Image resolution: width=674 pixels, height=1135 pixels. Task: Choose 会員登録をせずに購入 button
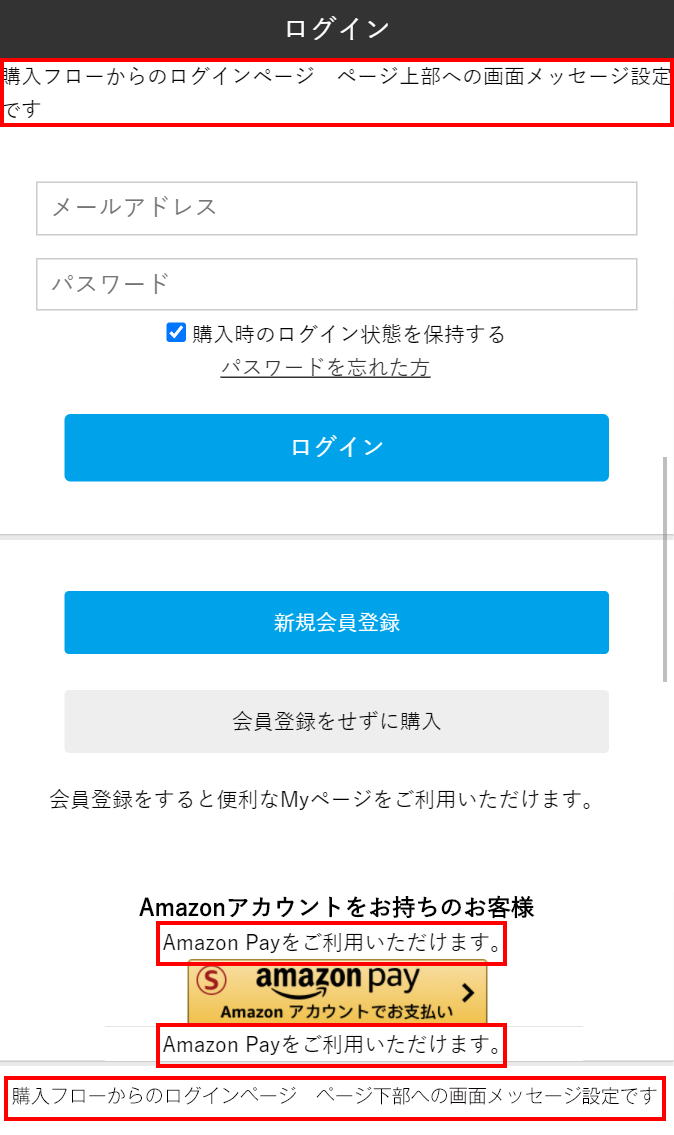click(337, 721)
